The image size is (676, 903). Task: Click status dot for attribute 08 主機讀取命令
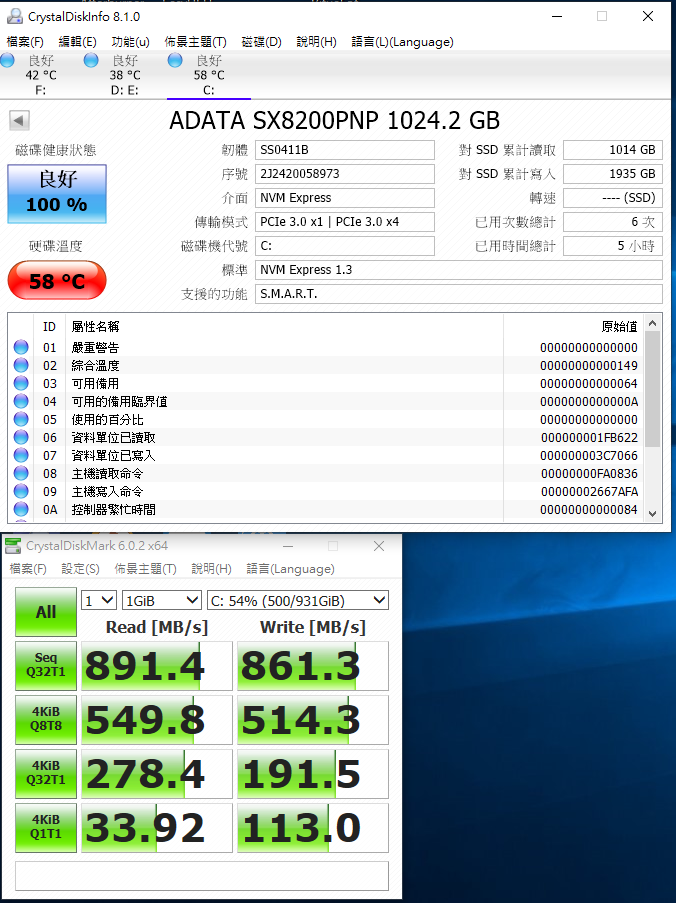[21, 473]
